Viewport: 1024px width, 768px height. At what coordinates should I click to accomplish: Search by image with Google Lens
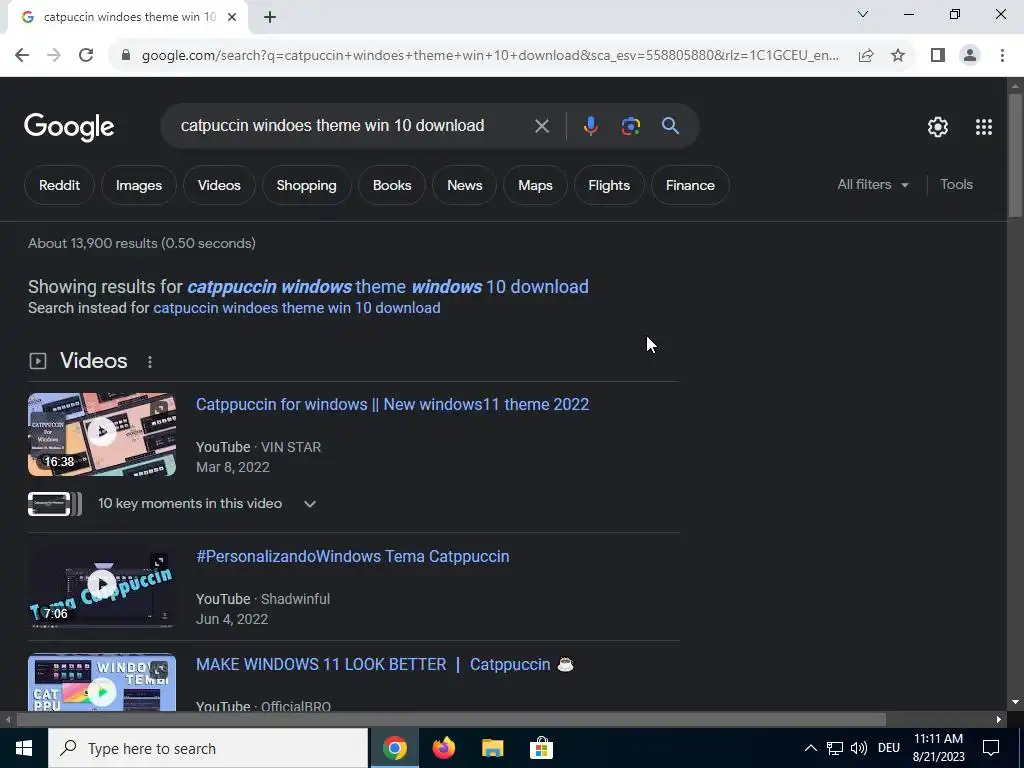tap(630, 126)
